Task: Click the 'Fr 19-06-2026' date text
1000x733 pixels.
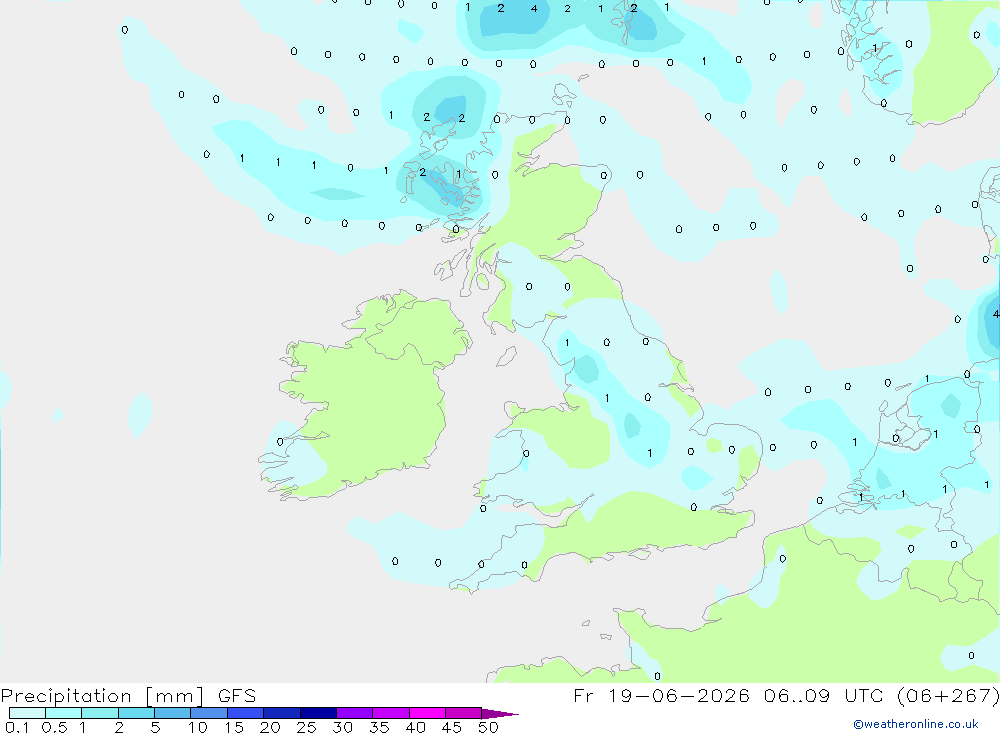Action: click(661, 695)
